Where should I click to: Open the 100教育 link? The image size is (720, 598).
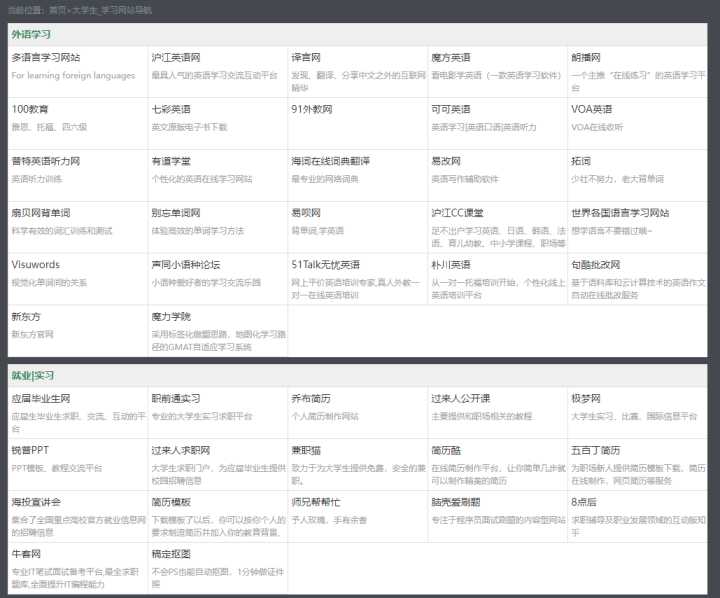coord(30,109)
